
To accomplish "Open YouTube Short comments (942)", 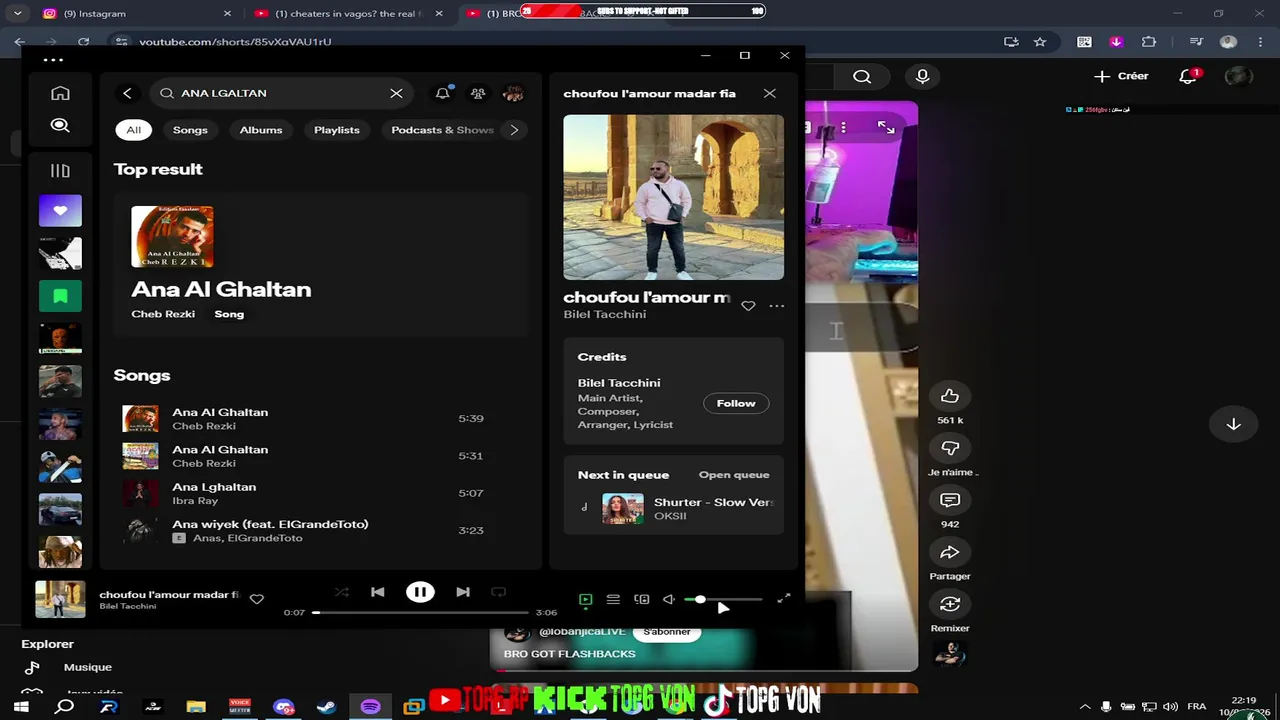I will pyautogui.click(x=950, y=500).
